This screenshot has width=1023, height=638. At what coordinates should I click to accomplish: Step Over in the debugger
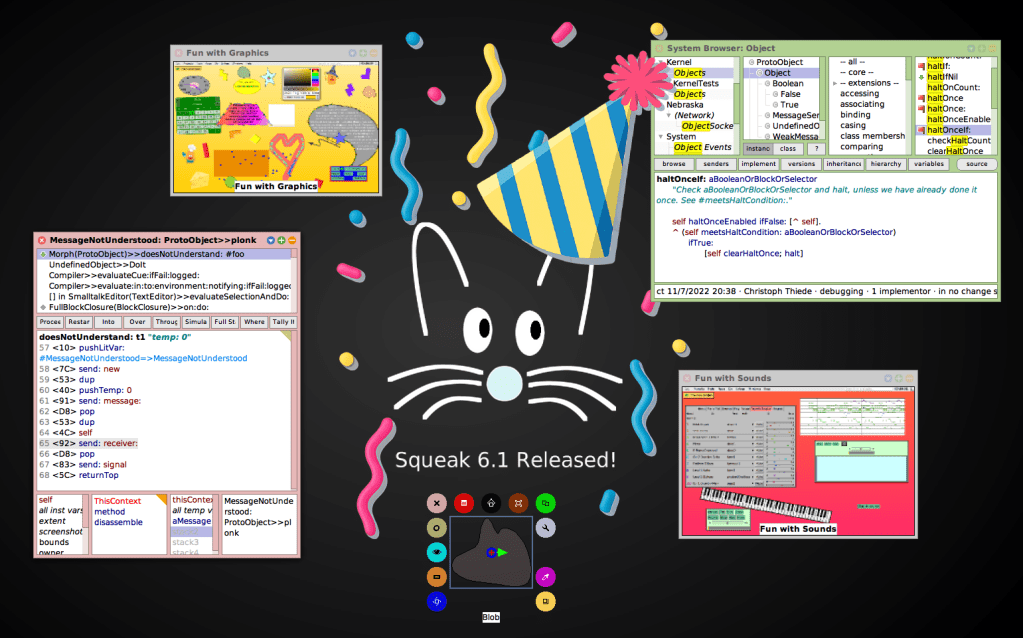pyautogui.click(x=137, y=322)
